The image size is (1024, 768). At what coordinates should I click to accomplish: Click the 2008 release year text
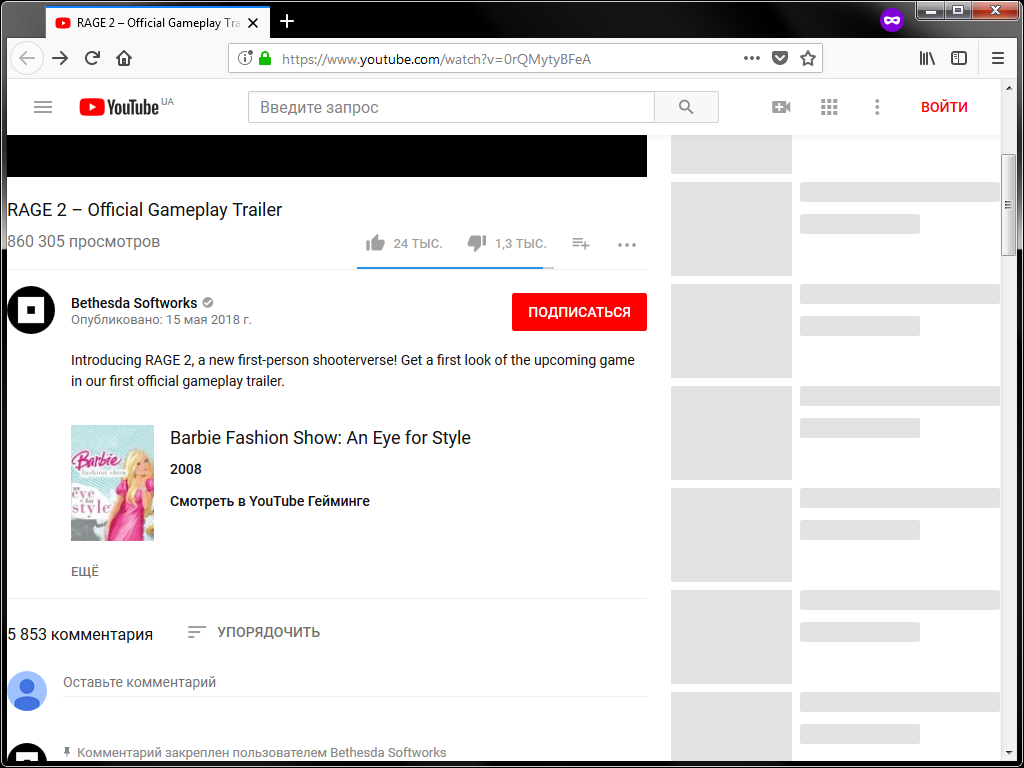pos(185,469)
